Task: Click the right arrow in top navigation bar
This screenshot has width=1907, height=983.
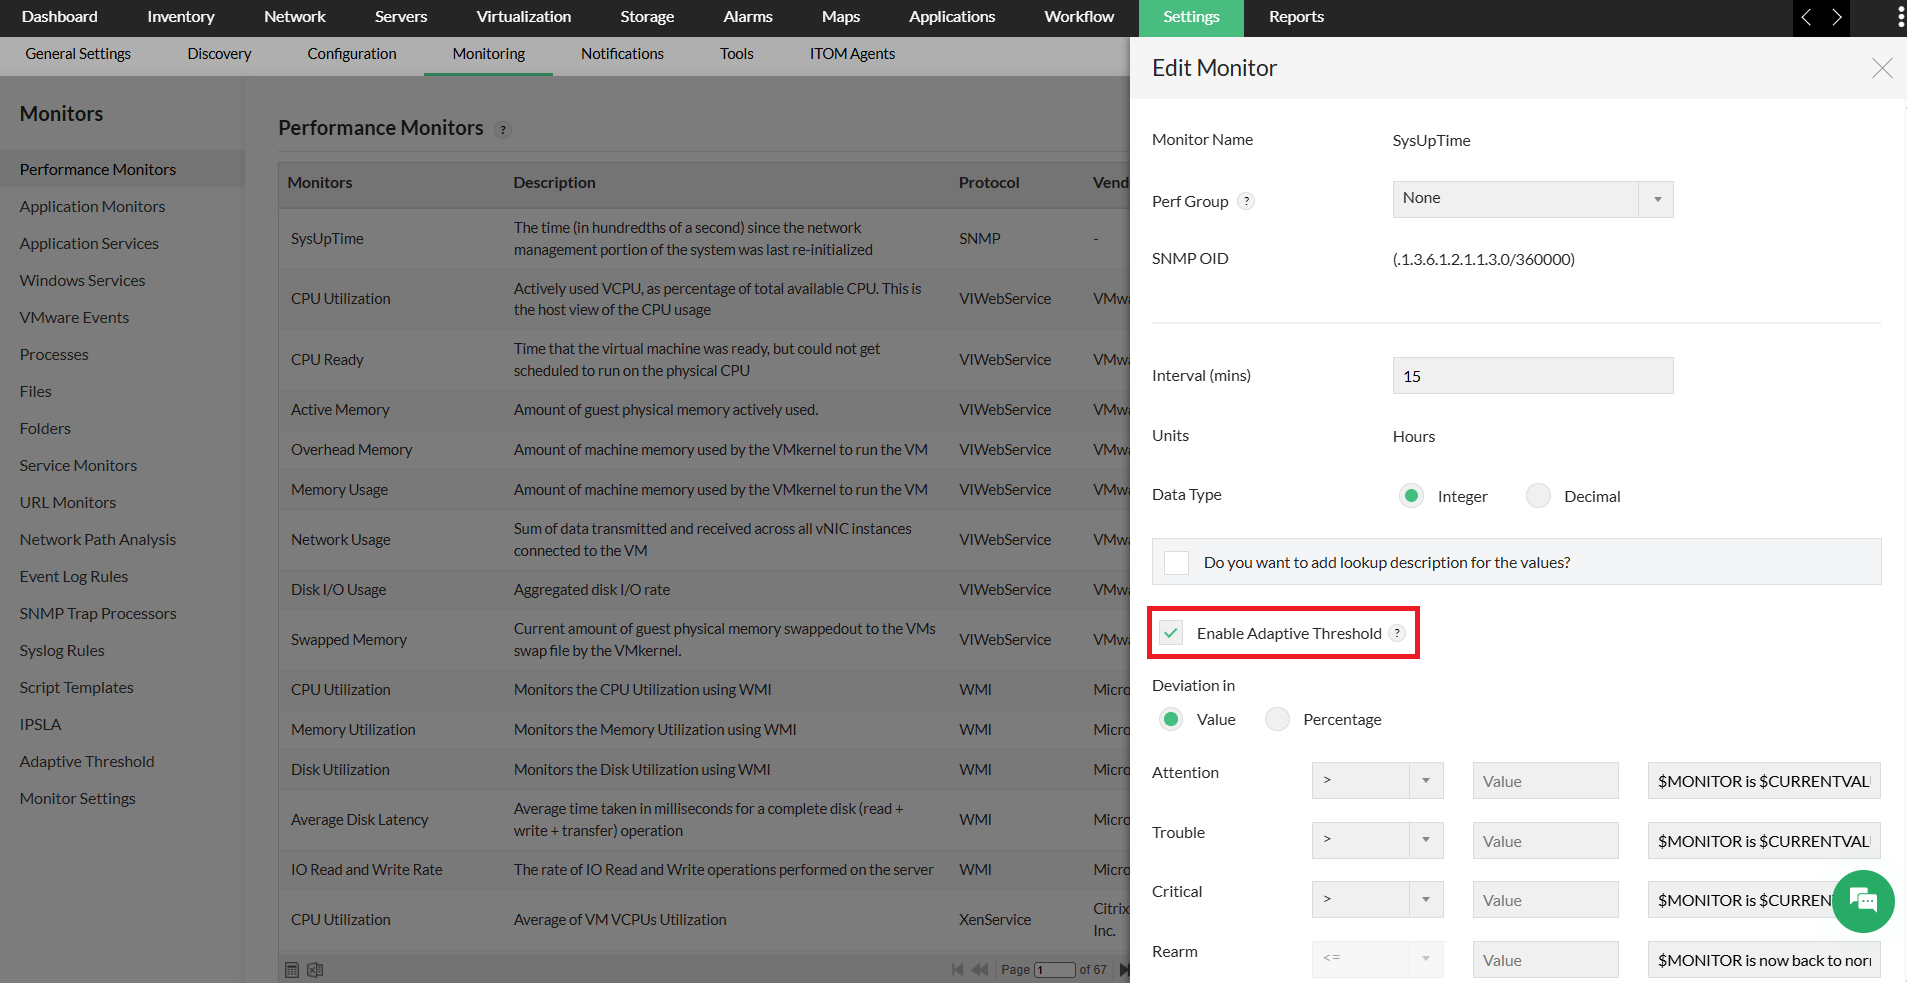Action: (1836, 17)
